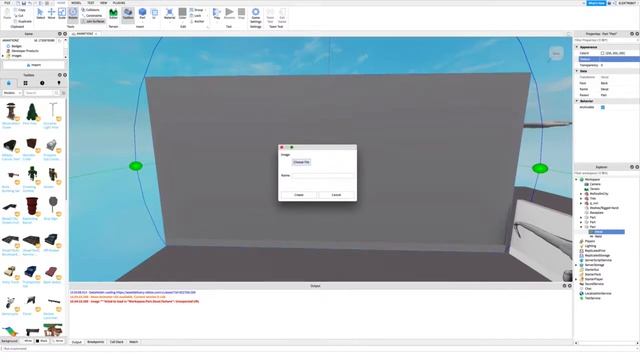Insert a new Part
The height and width of the screenshot is (360, 640).
click(x=142, y=13)
